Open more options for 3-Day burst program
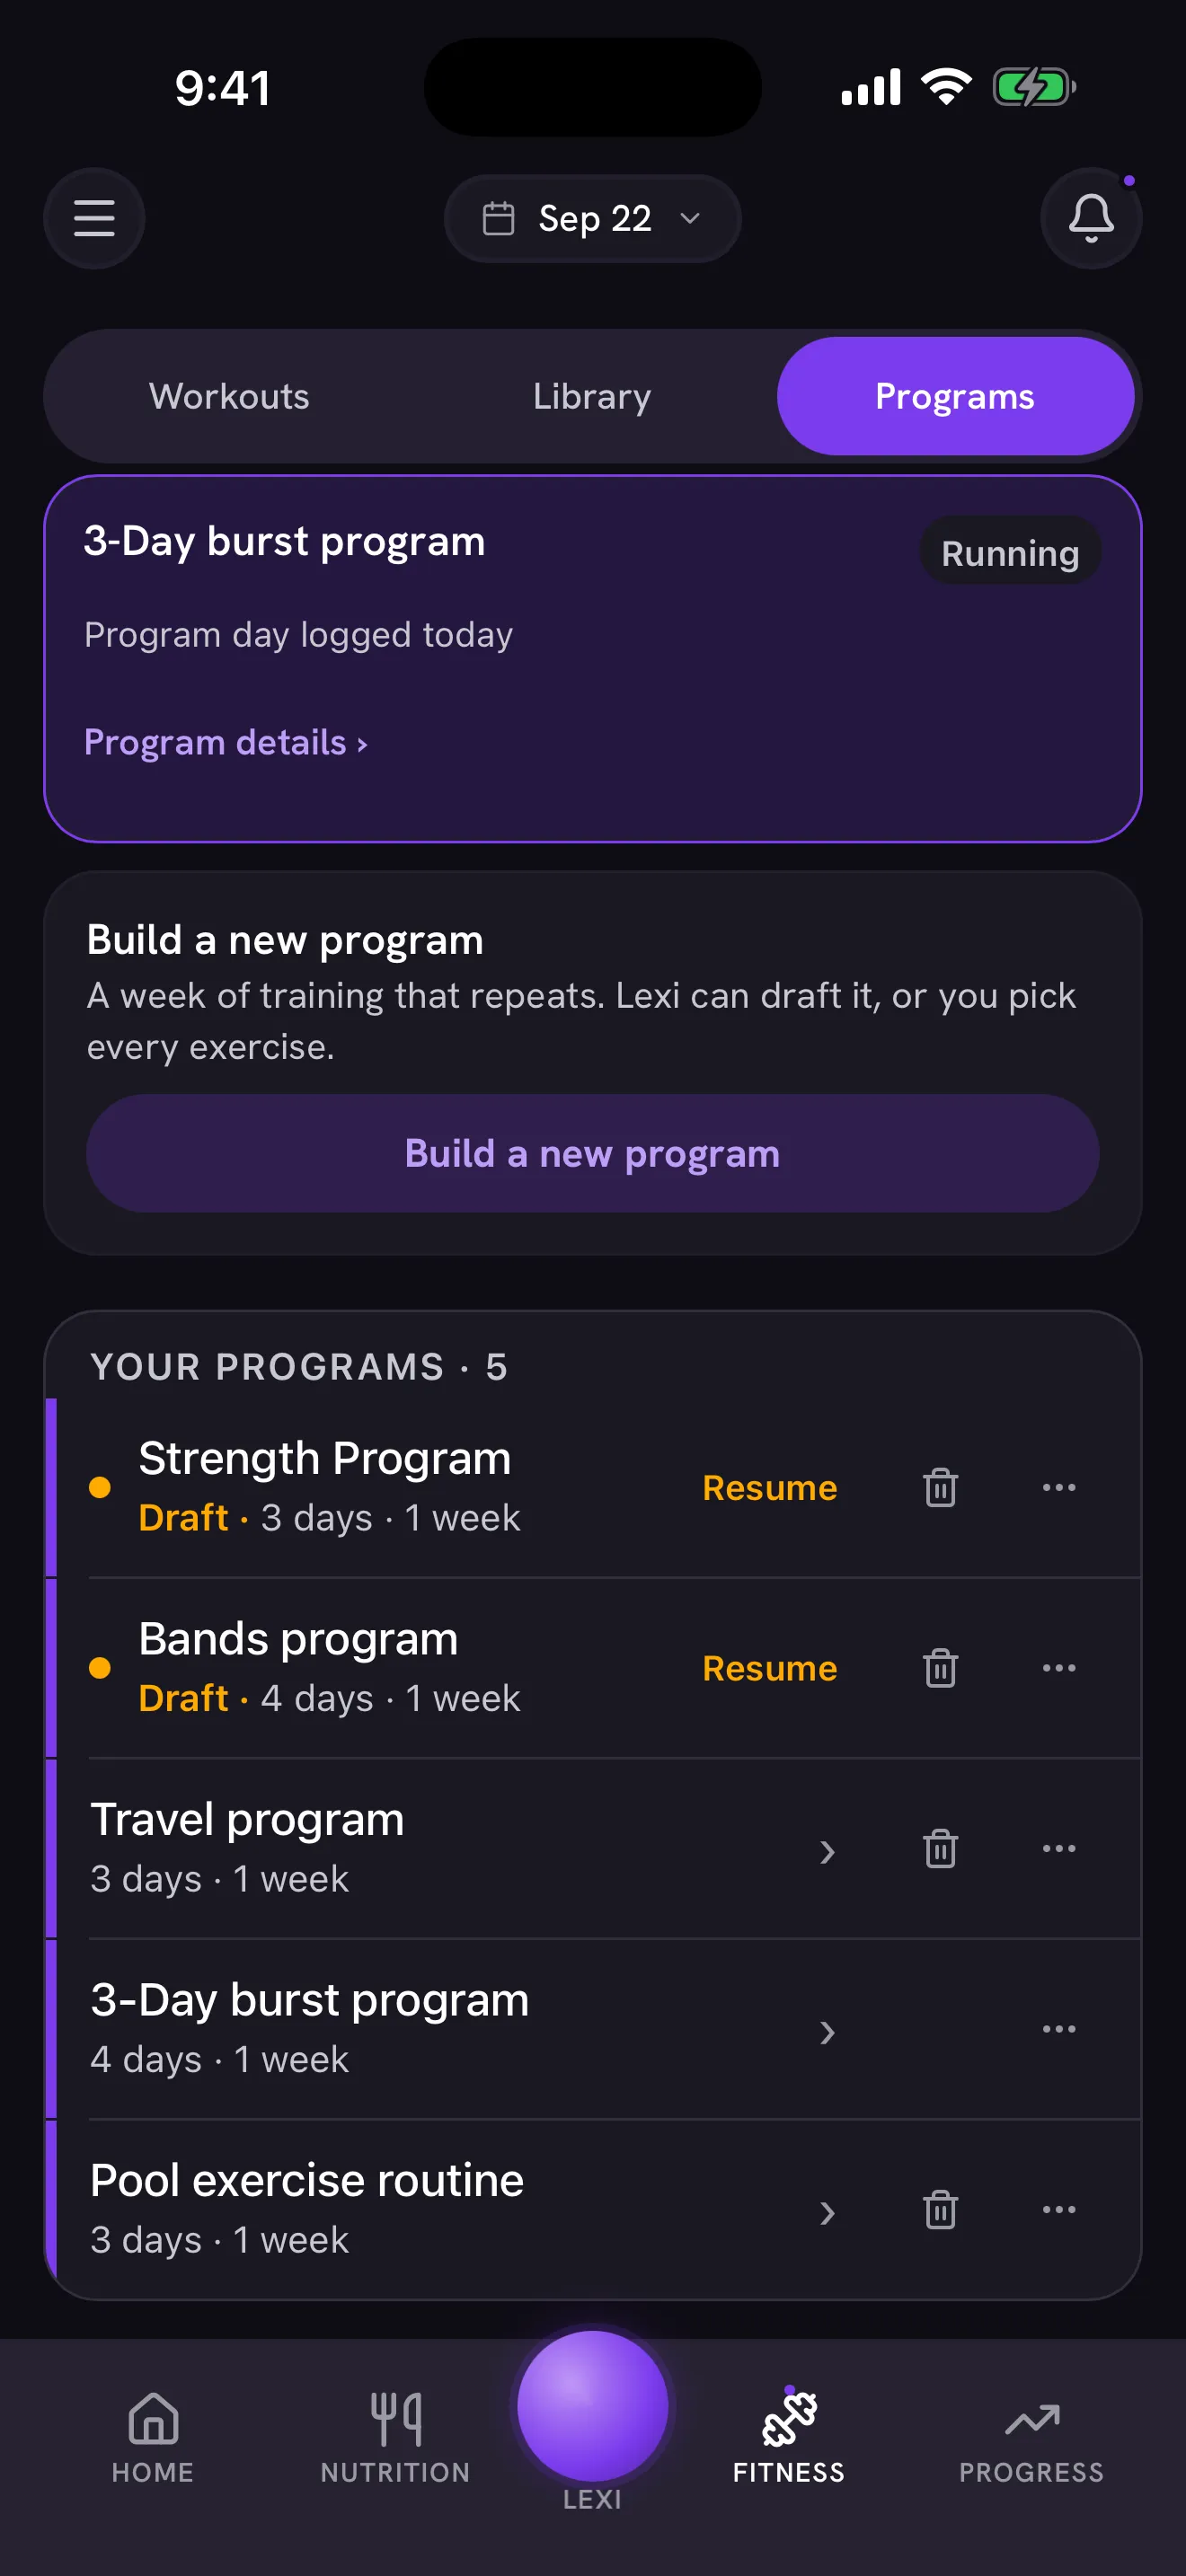Viewport: 1186px width, 2576px height. point(1059,2028)
